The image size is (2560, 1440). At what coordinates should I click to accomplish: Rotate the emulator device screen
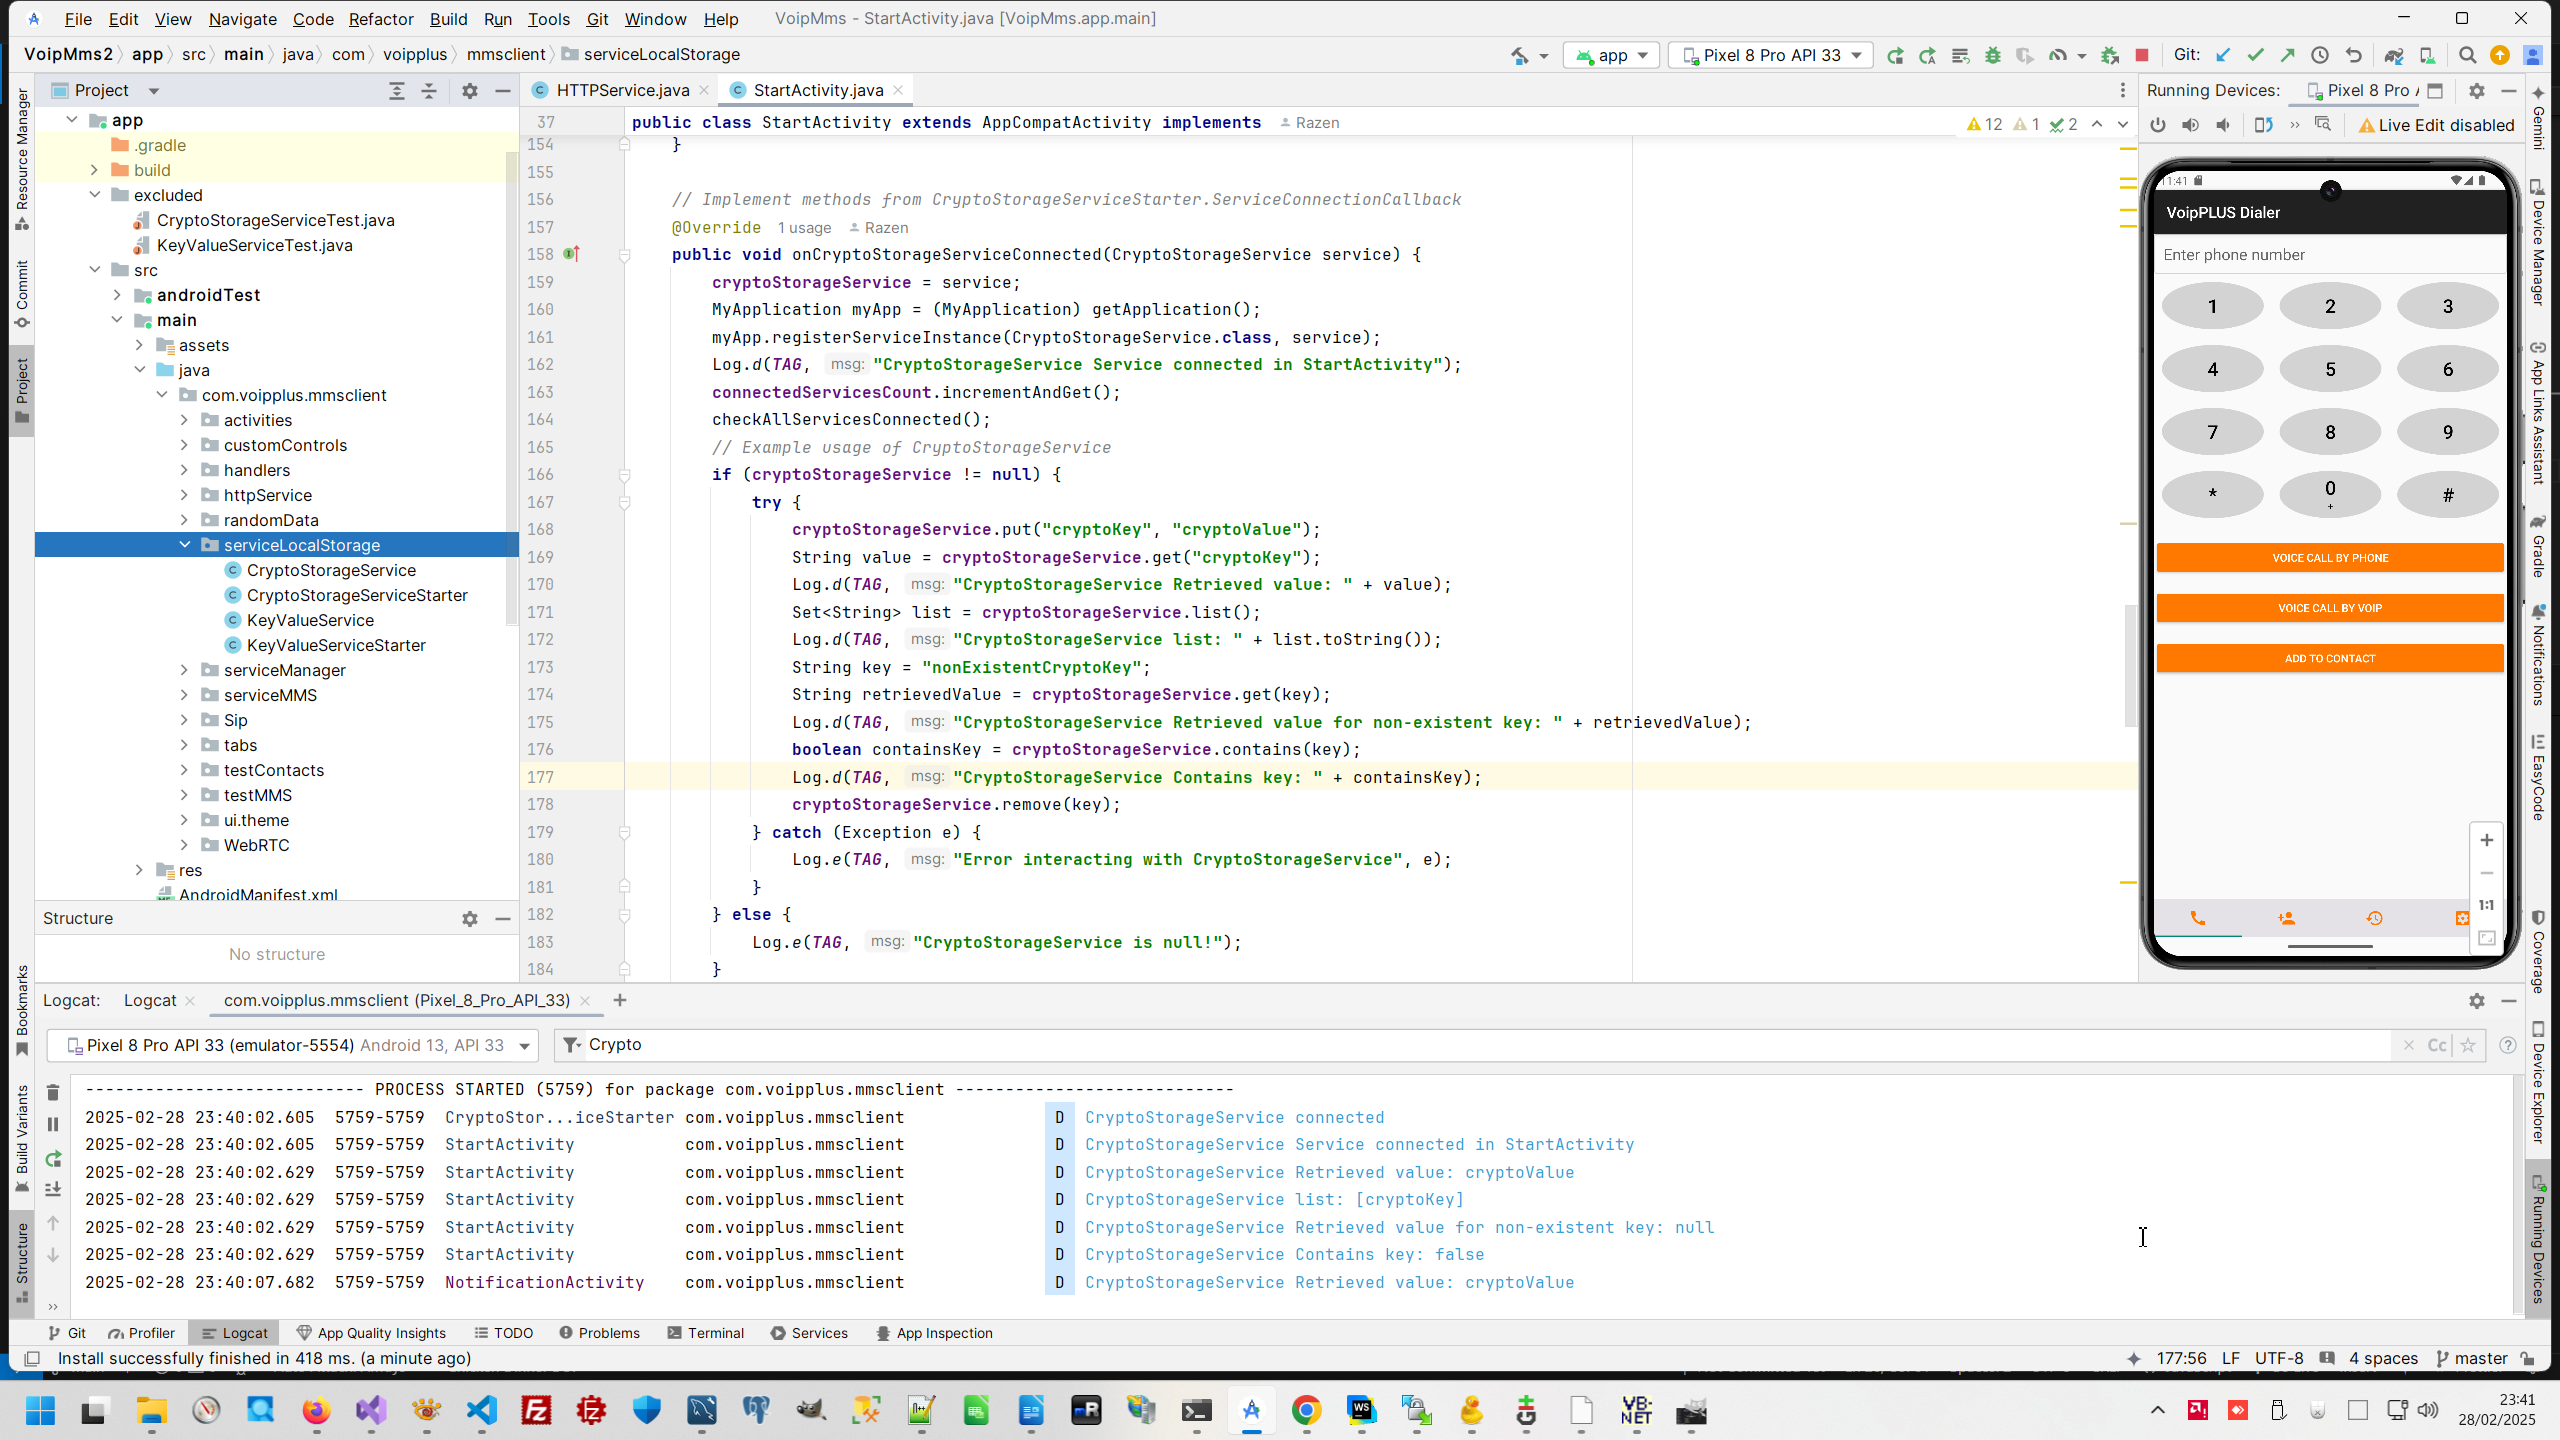coord(2263,125)
